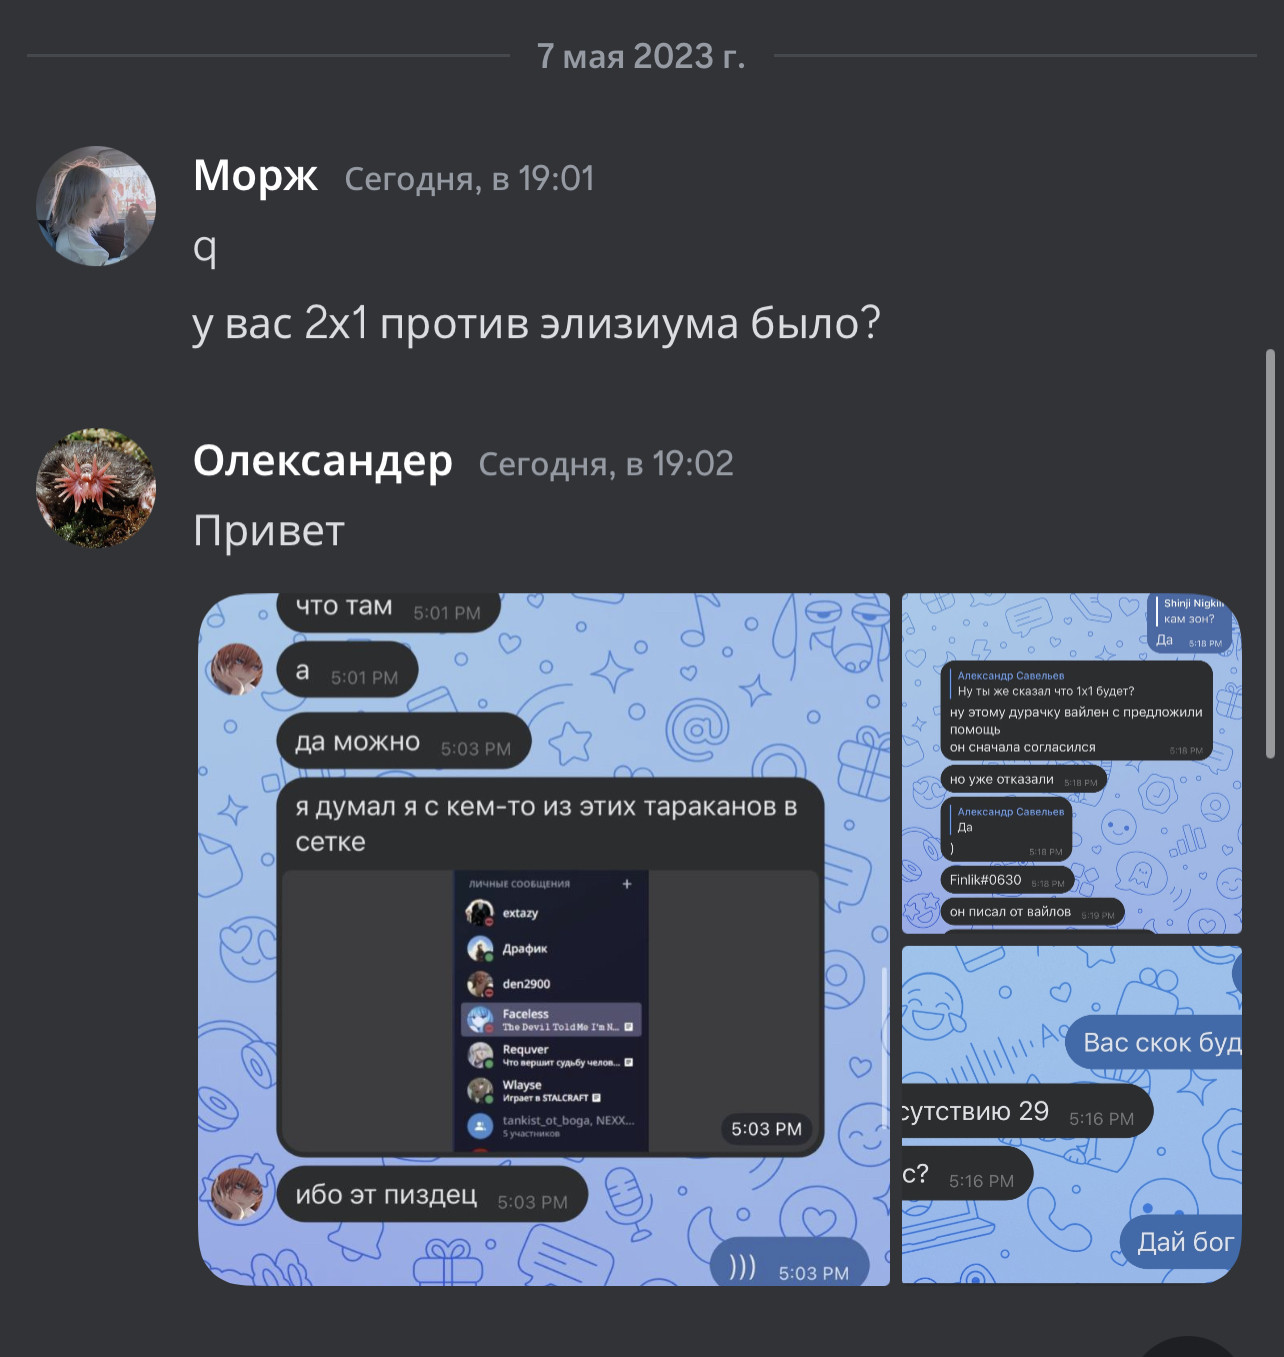The width and height of the screenshot is (1284, 1357).
Task: Click the dark round button at the bottom right corner
Action: coord(1189,1347)
